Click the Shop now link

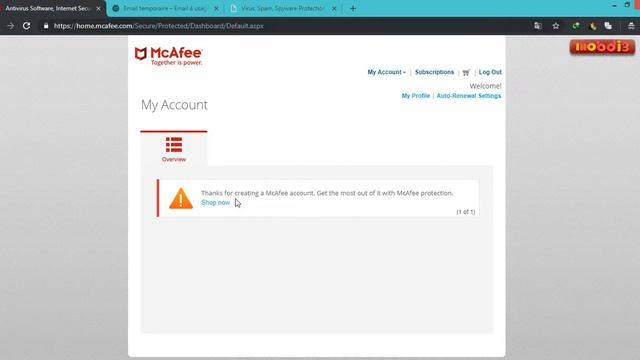[216, 203]
